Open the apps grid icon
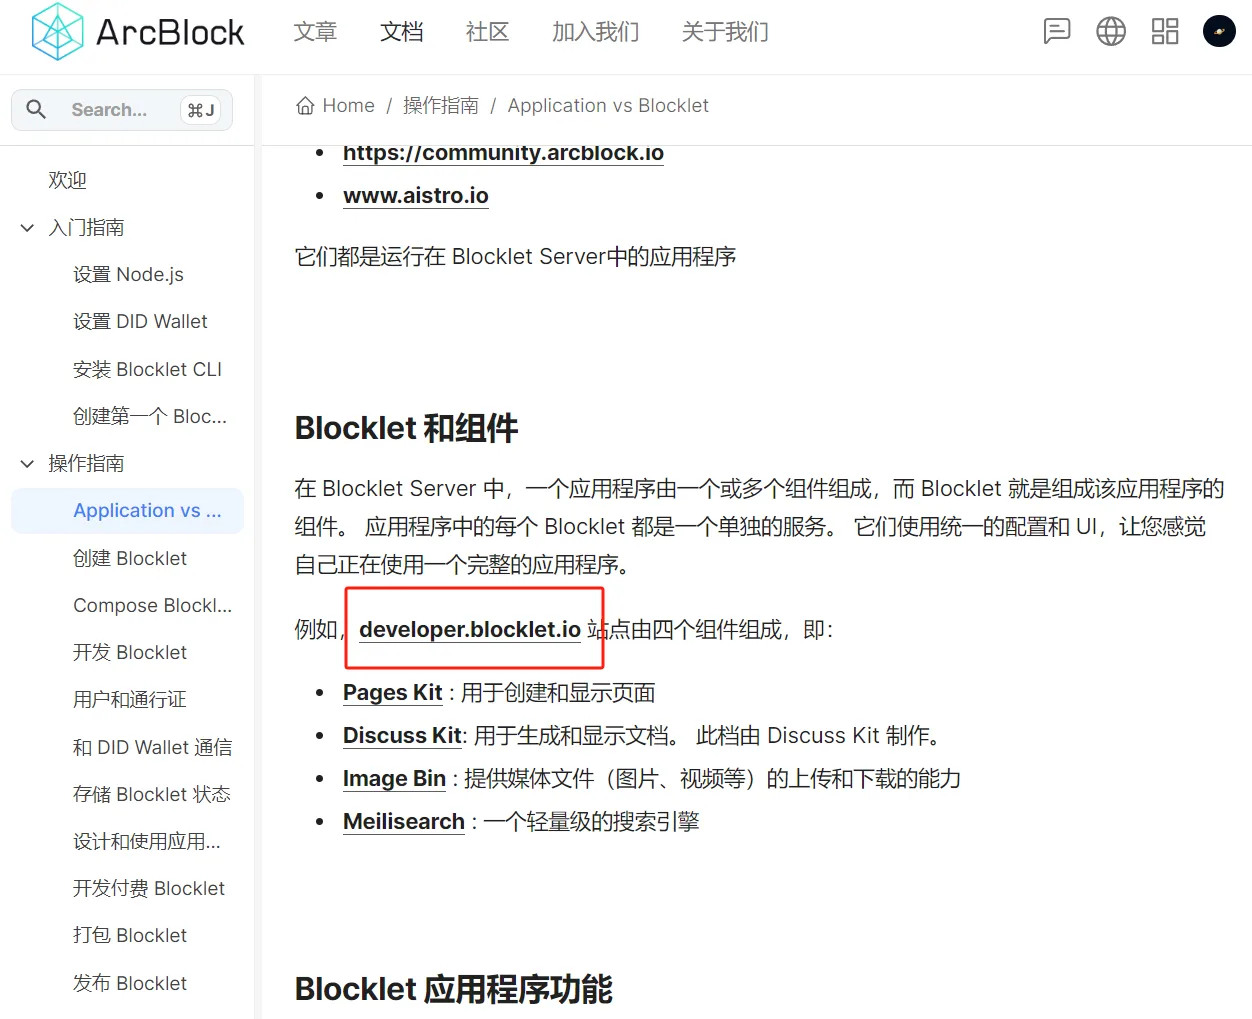1252x1019 pixels. coord(1165,31)
